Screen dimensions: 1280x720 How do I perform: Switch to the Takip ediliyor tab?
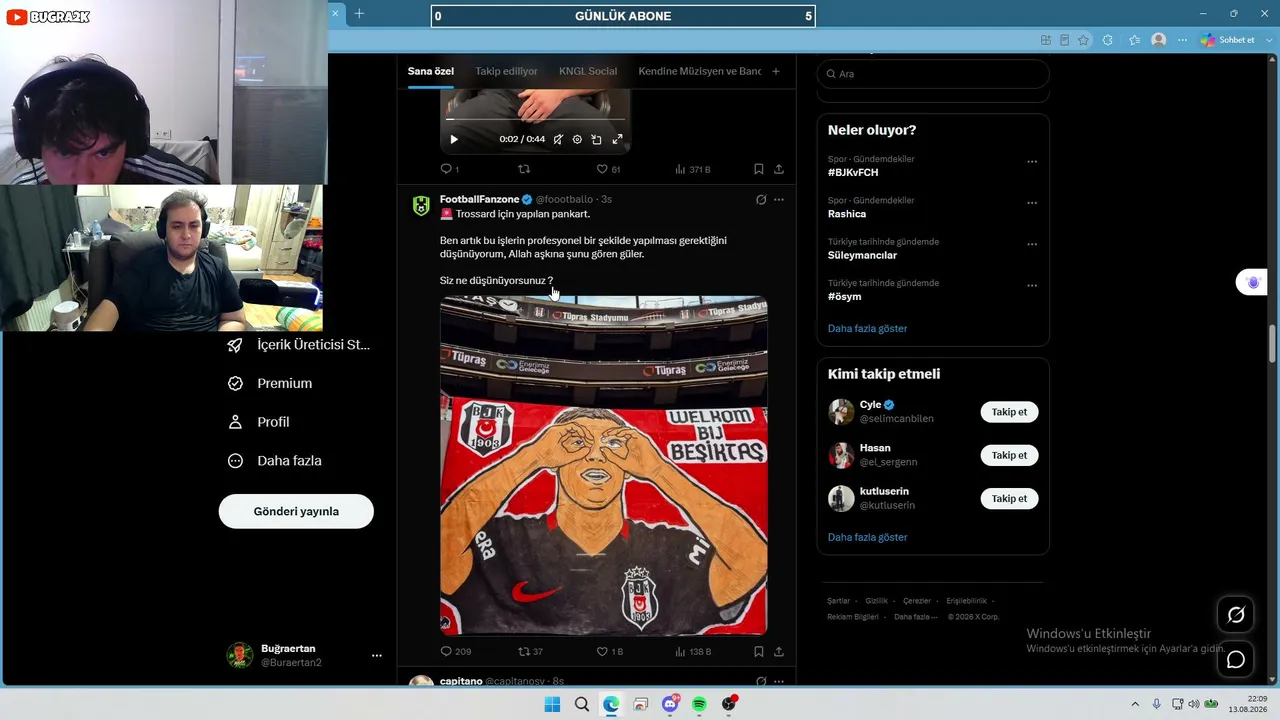pos(506,71)
